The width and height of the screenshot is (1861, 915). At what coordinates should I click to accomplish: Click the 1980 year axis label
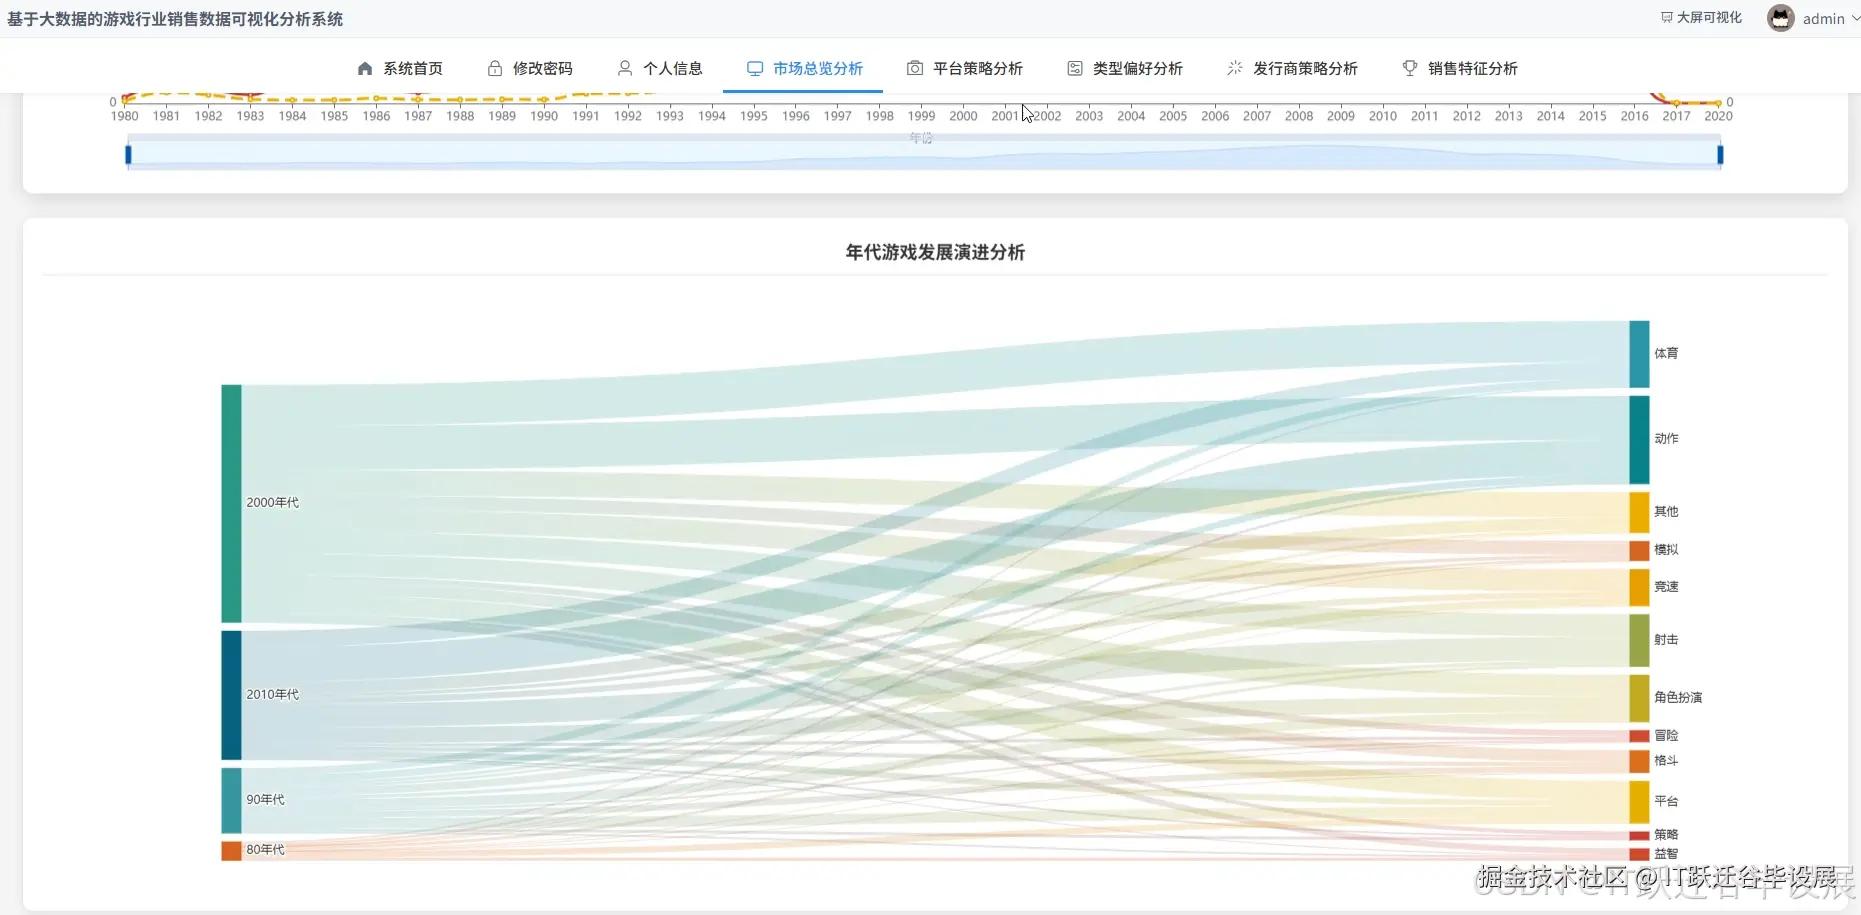[124, 116]
